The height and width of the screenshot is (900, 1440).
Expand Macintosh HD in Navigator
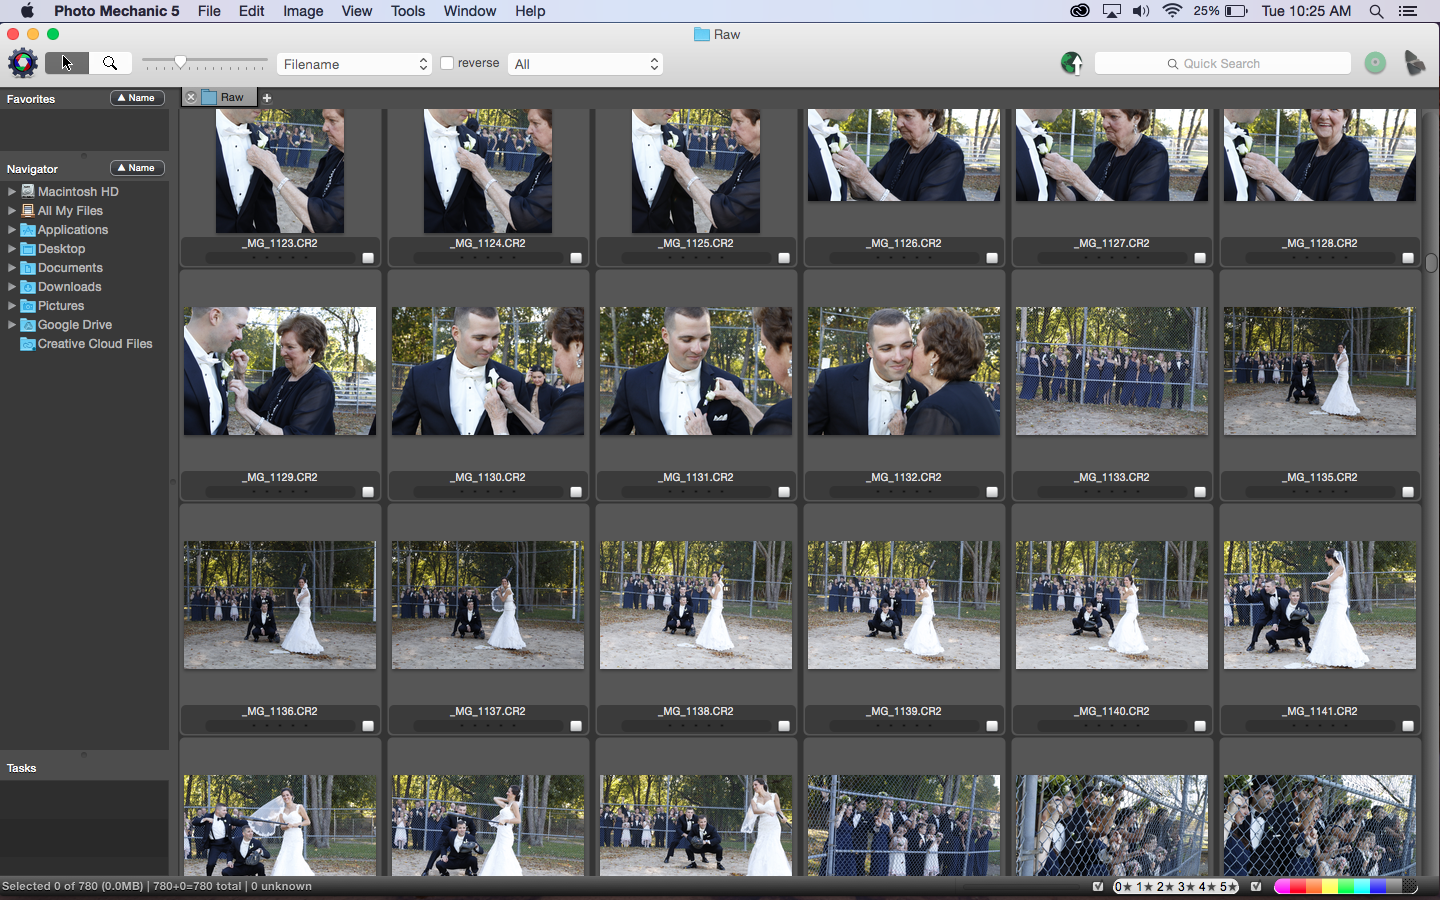[12, 191]
